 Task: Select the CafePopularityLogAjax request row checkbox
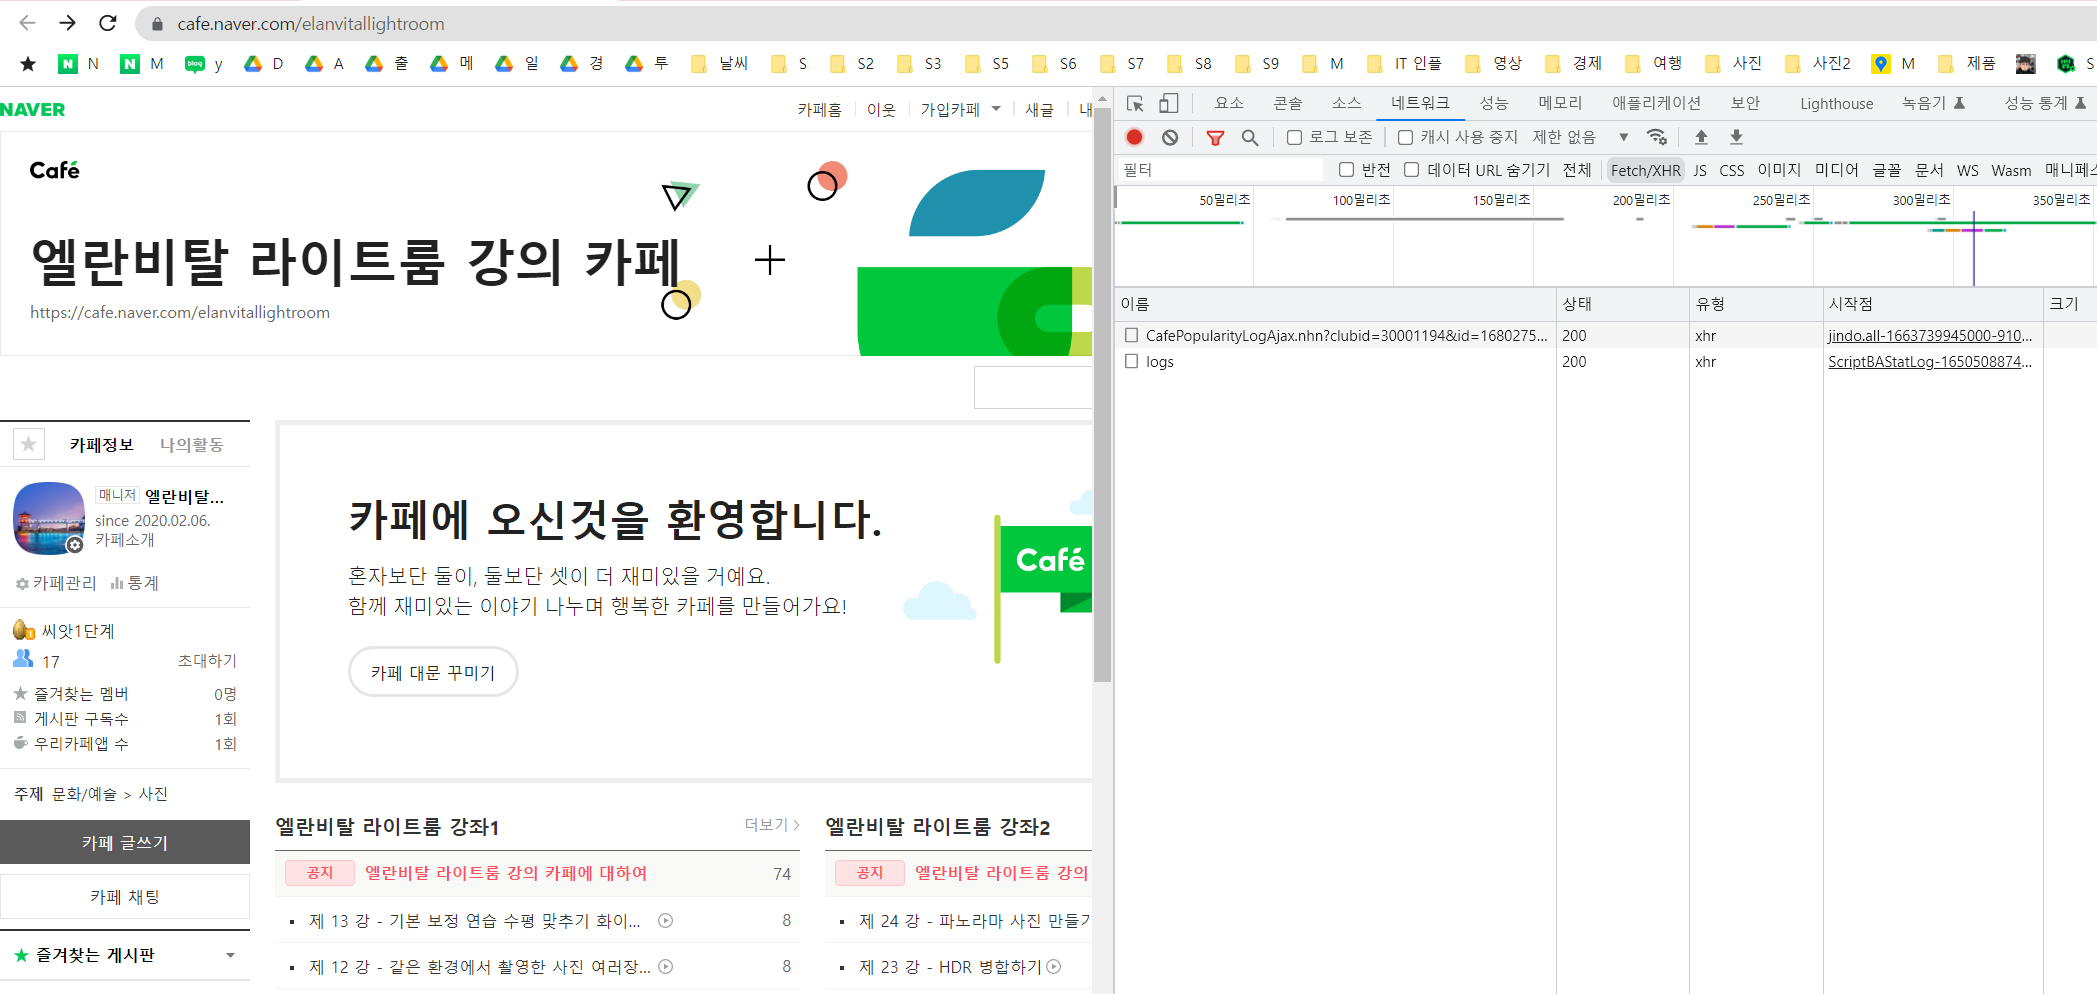click(x=1131, y=335)
